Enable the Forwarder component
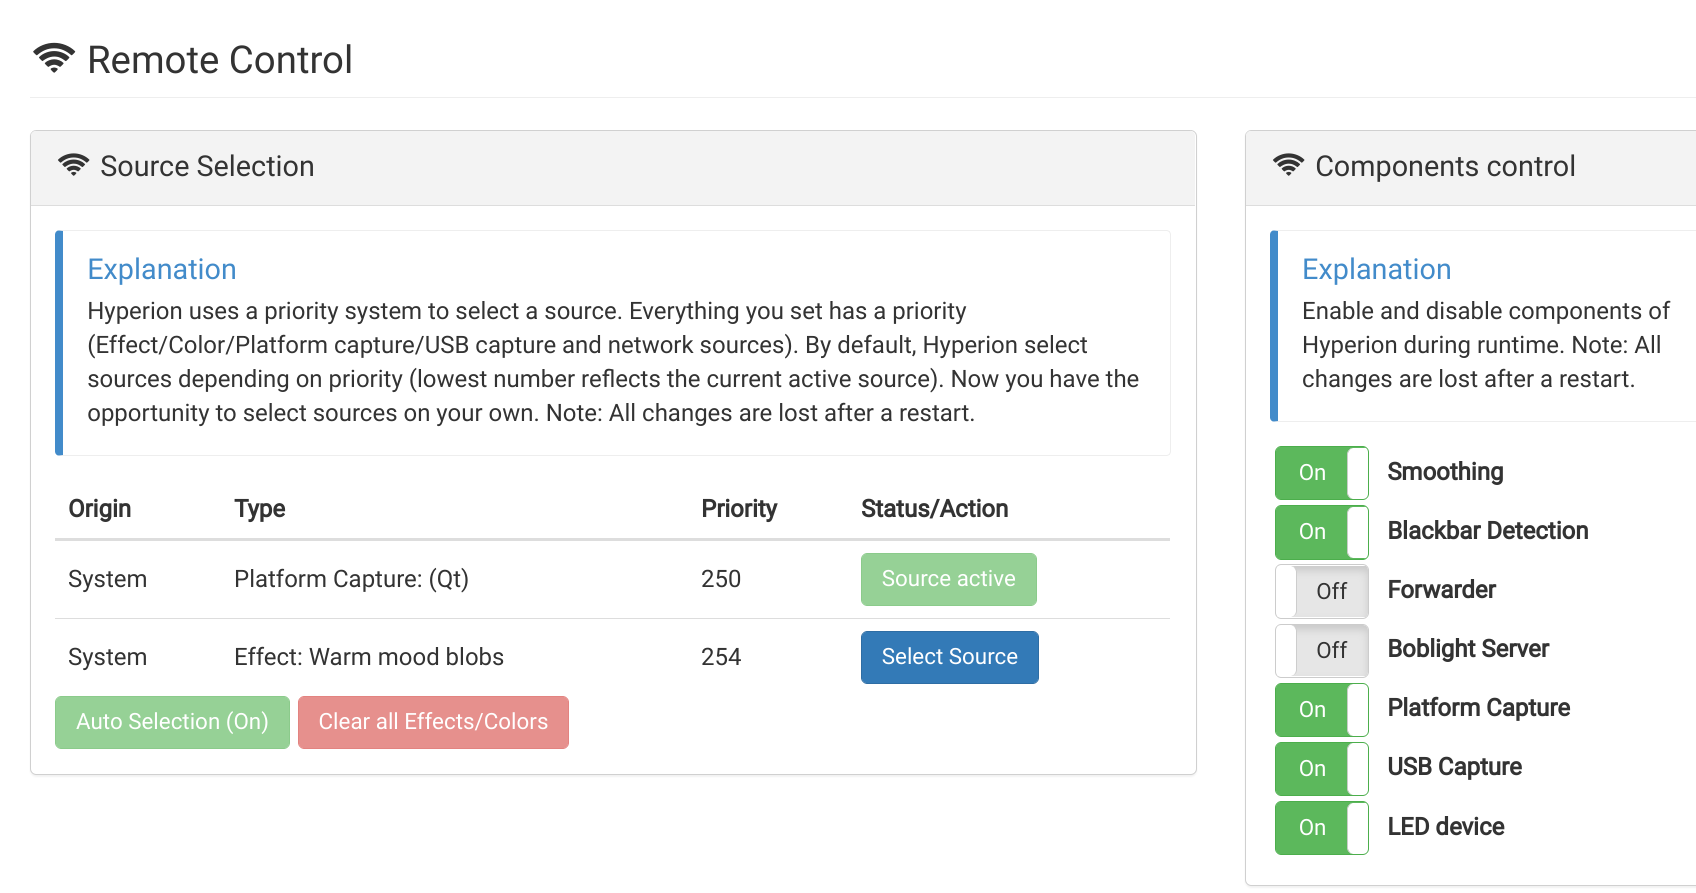This screenshot has width=1696, height=893. tap(1321, 590)
